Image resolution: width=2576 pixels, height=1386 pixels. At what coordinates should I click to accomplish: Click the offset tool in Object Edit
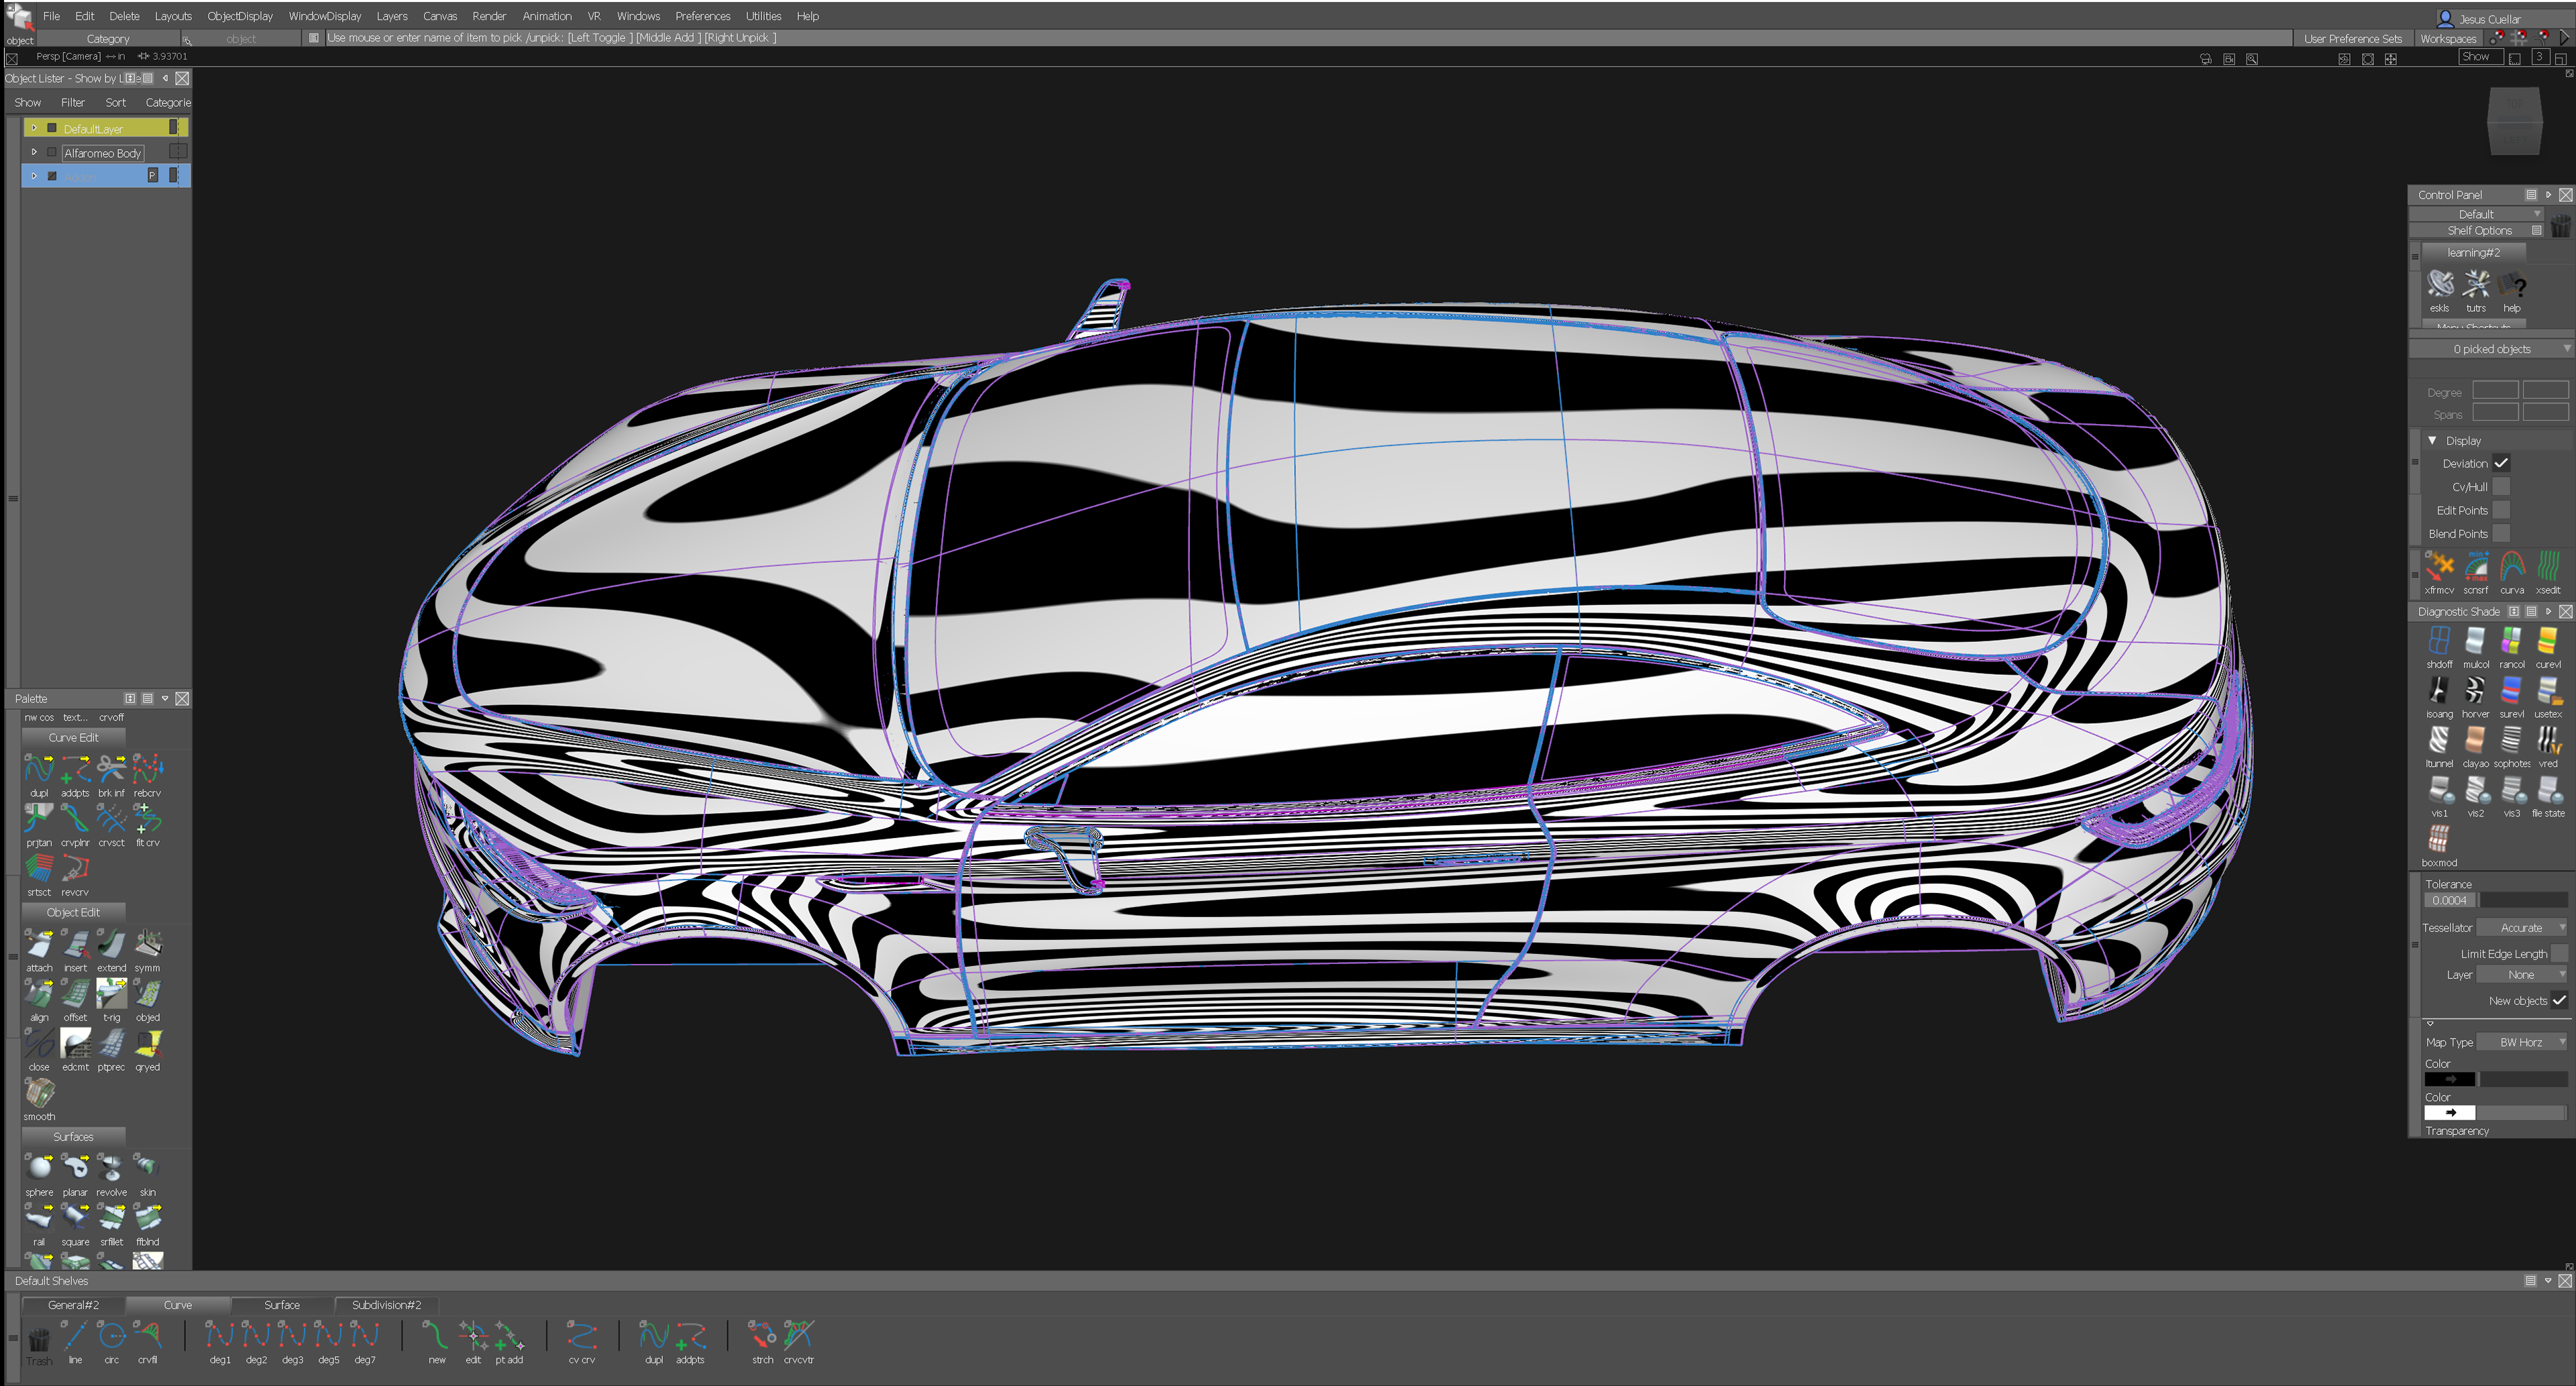pyautogui.click(x=75, y=993)
